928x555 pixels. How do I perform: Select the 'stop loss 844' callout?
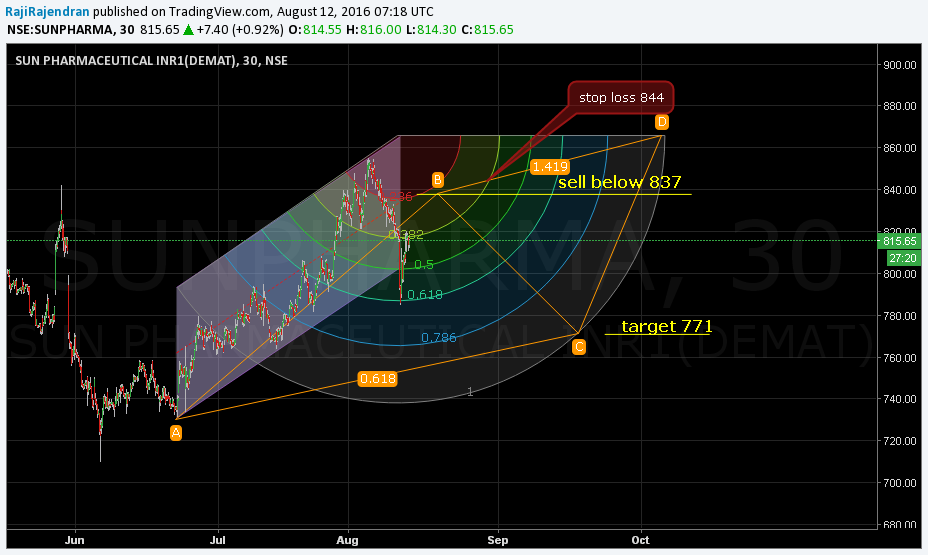[621, 98]
